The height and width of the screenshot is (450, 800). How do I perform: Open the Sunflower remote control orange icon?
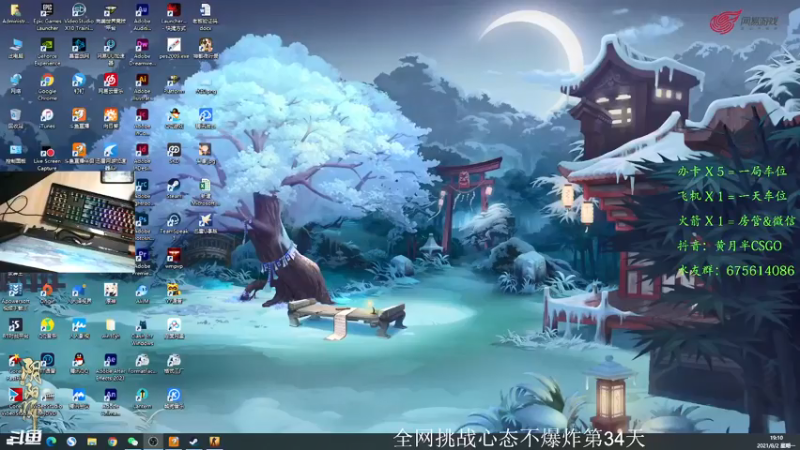(x=110, y=118)
